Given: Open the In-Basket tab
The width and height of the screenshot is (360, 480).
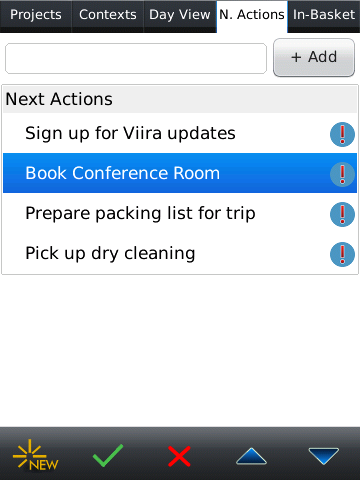Looking at the screenshot, I should click(x=324, y=15).
